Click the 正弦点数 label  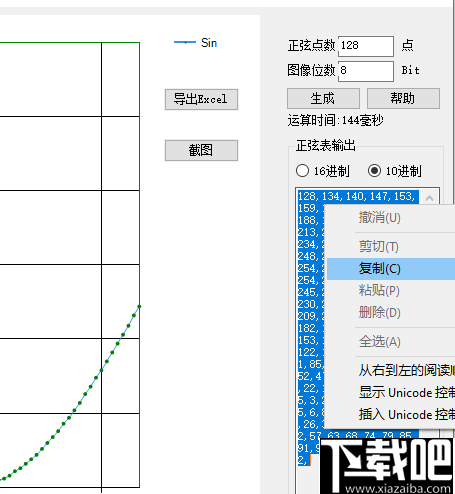pos(311,46)
